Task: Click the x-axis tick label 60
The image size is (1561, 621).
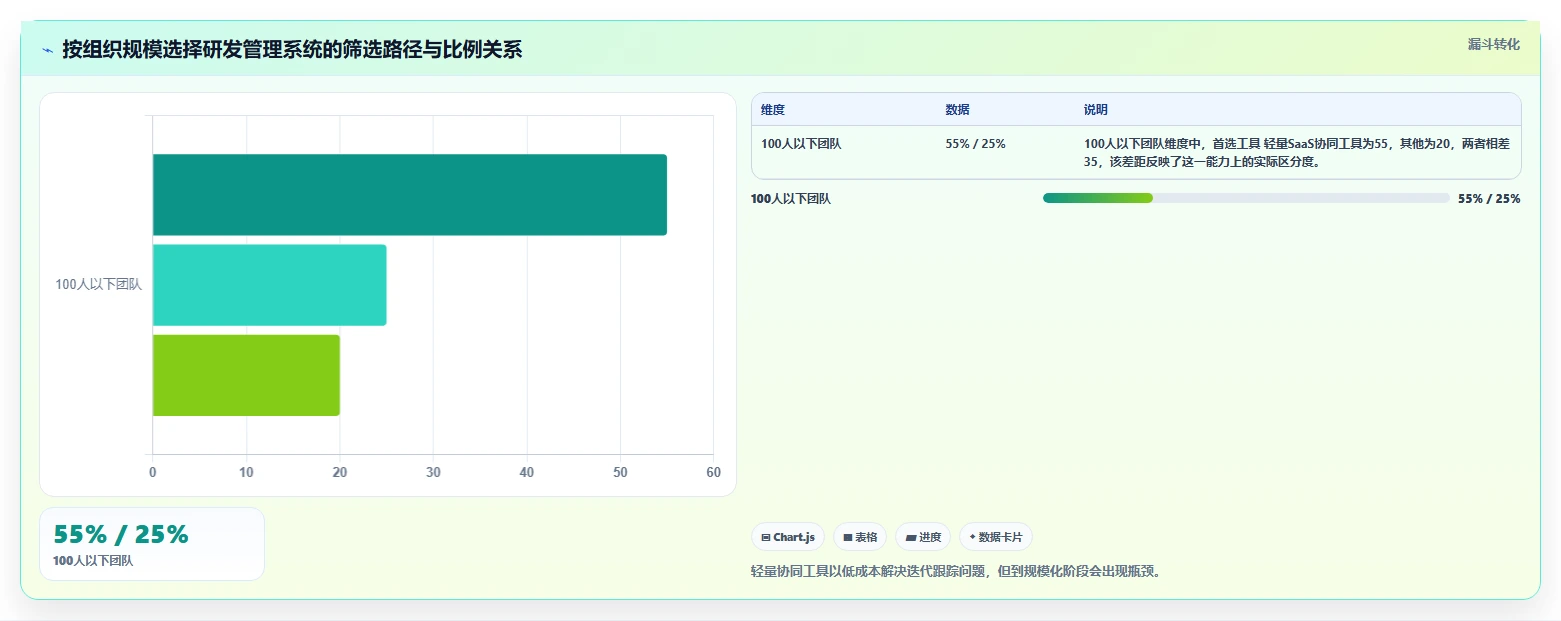Action: coord(713,472)
